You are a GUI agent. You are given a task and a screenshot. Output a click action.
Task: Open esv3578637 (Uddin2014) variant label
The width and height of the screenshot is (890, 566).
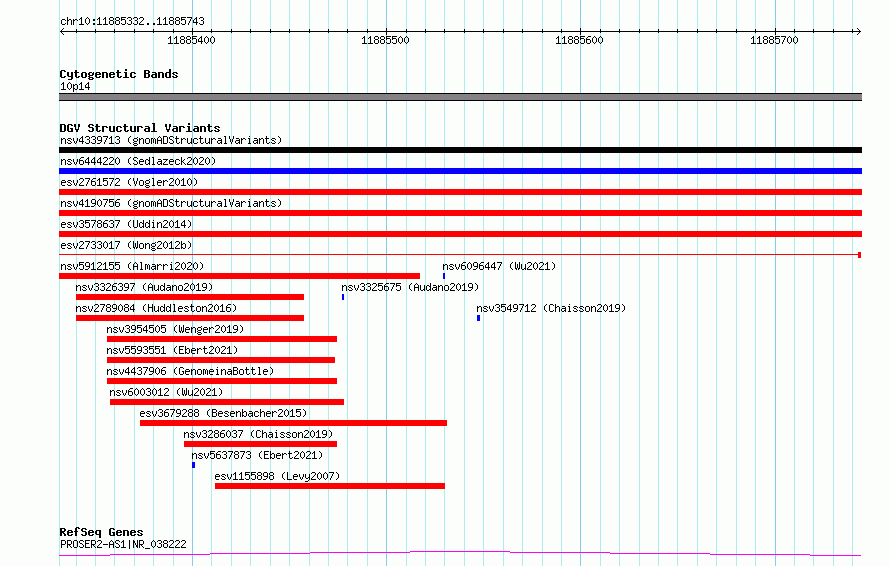126,224
